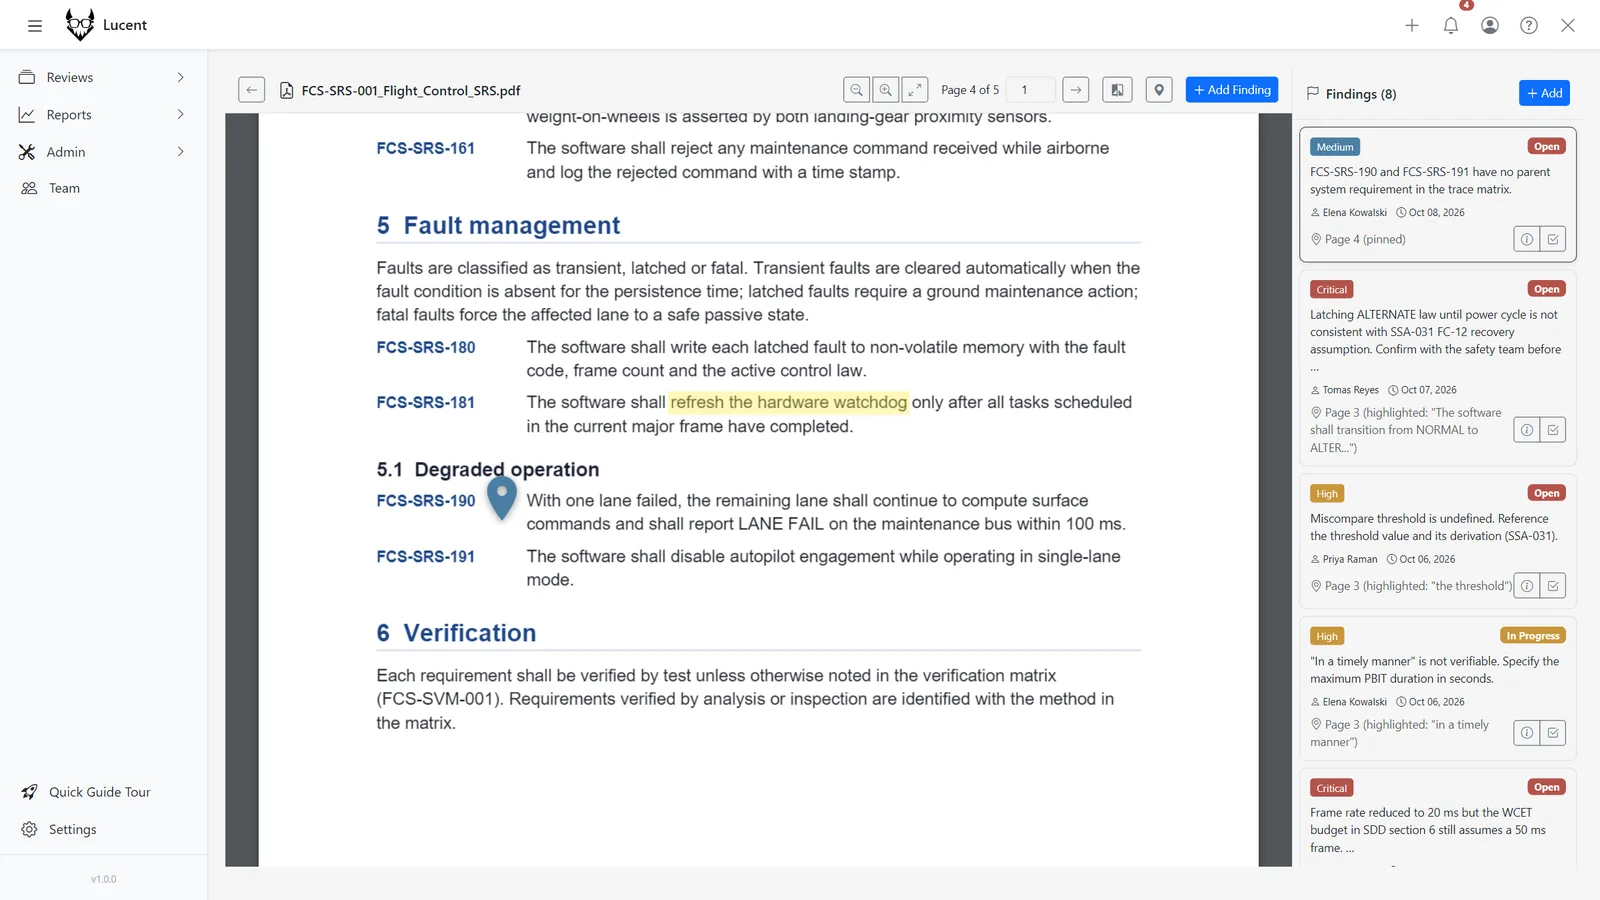The image size is (1600, 900).
Task: Open the notifications bell
Action: click(1451, 26)
